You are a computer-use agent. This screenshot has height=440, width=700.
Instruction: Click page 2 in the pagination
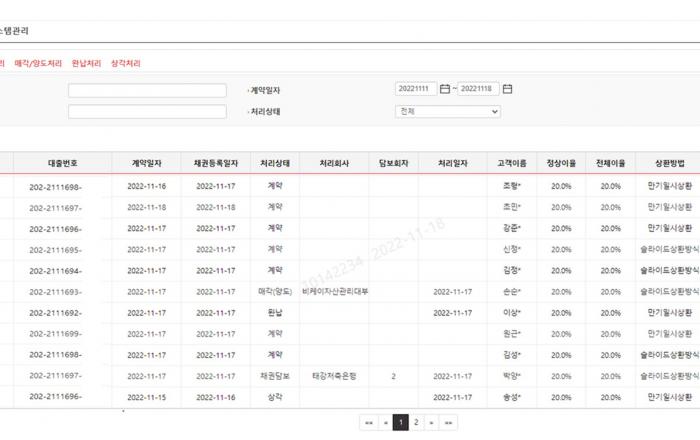point(416,423)
